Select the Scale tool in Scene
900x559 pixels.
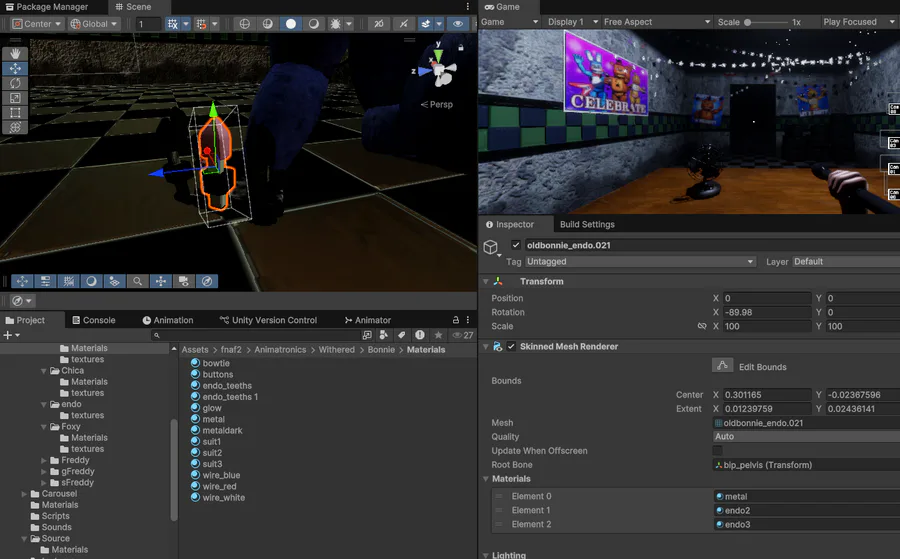tap(15, 98)
